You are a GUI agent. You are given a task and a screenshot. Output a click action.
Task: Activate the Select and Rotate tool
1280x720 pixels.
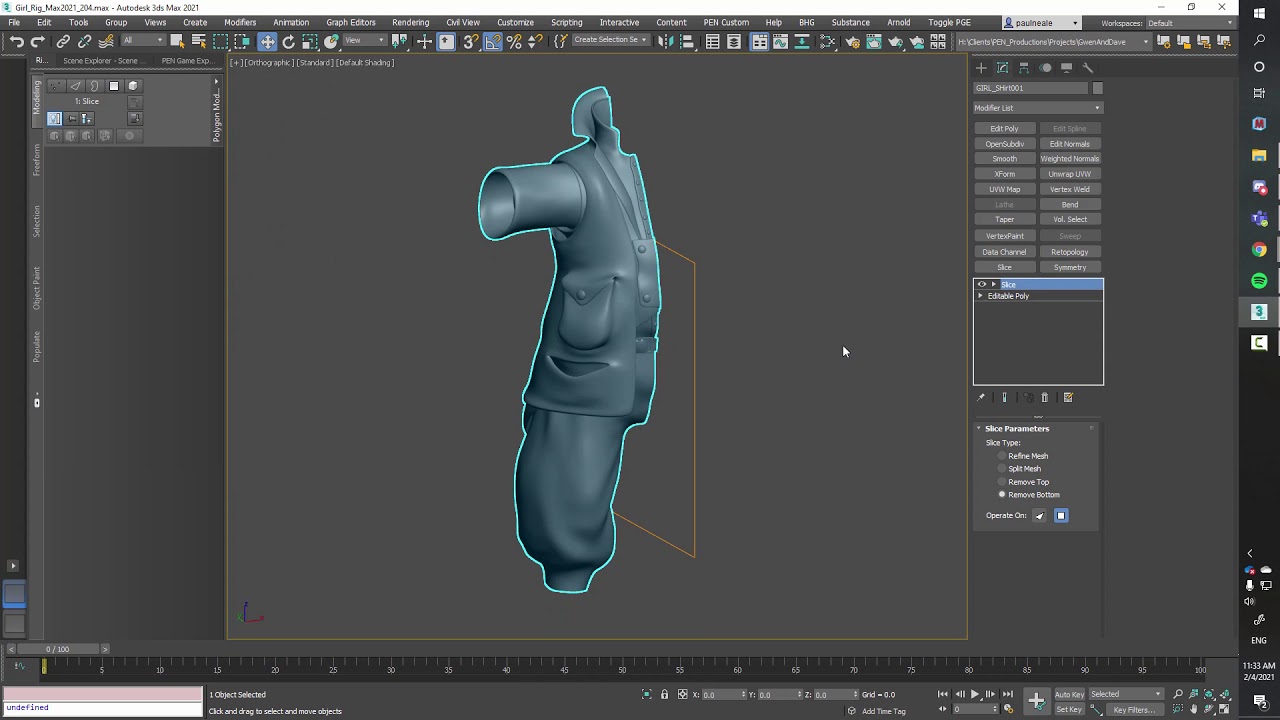289,41
